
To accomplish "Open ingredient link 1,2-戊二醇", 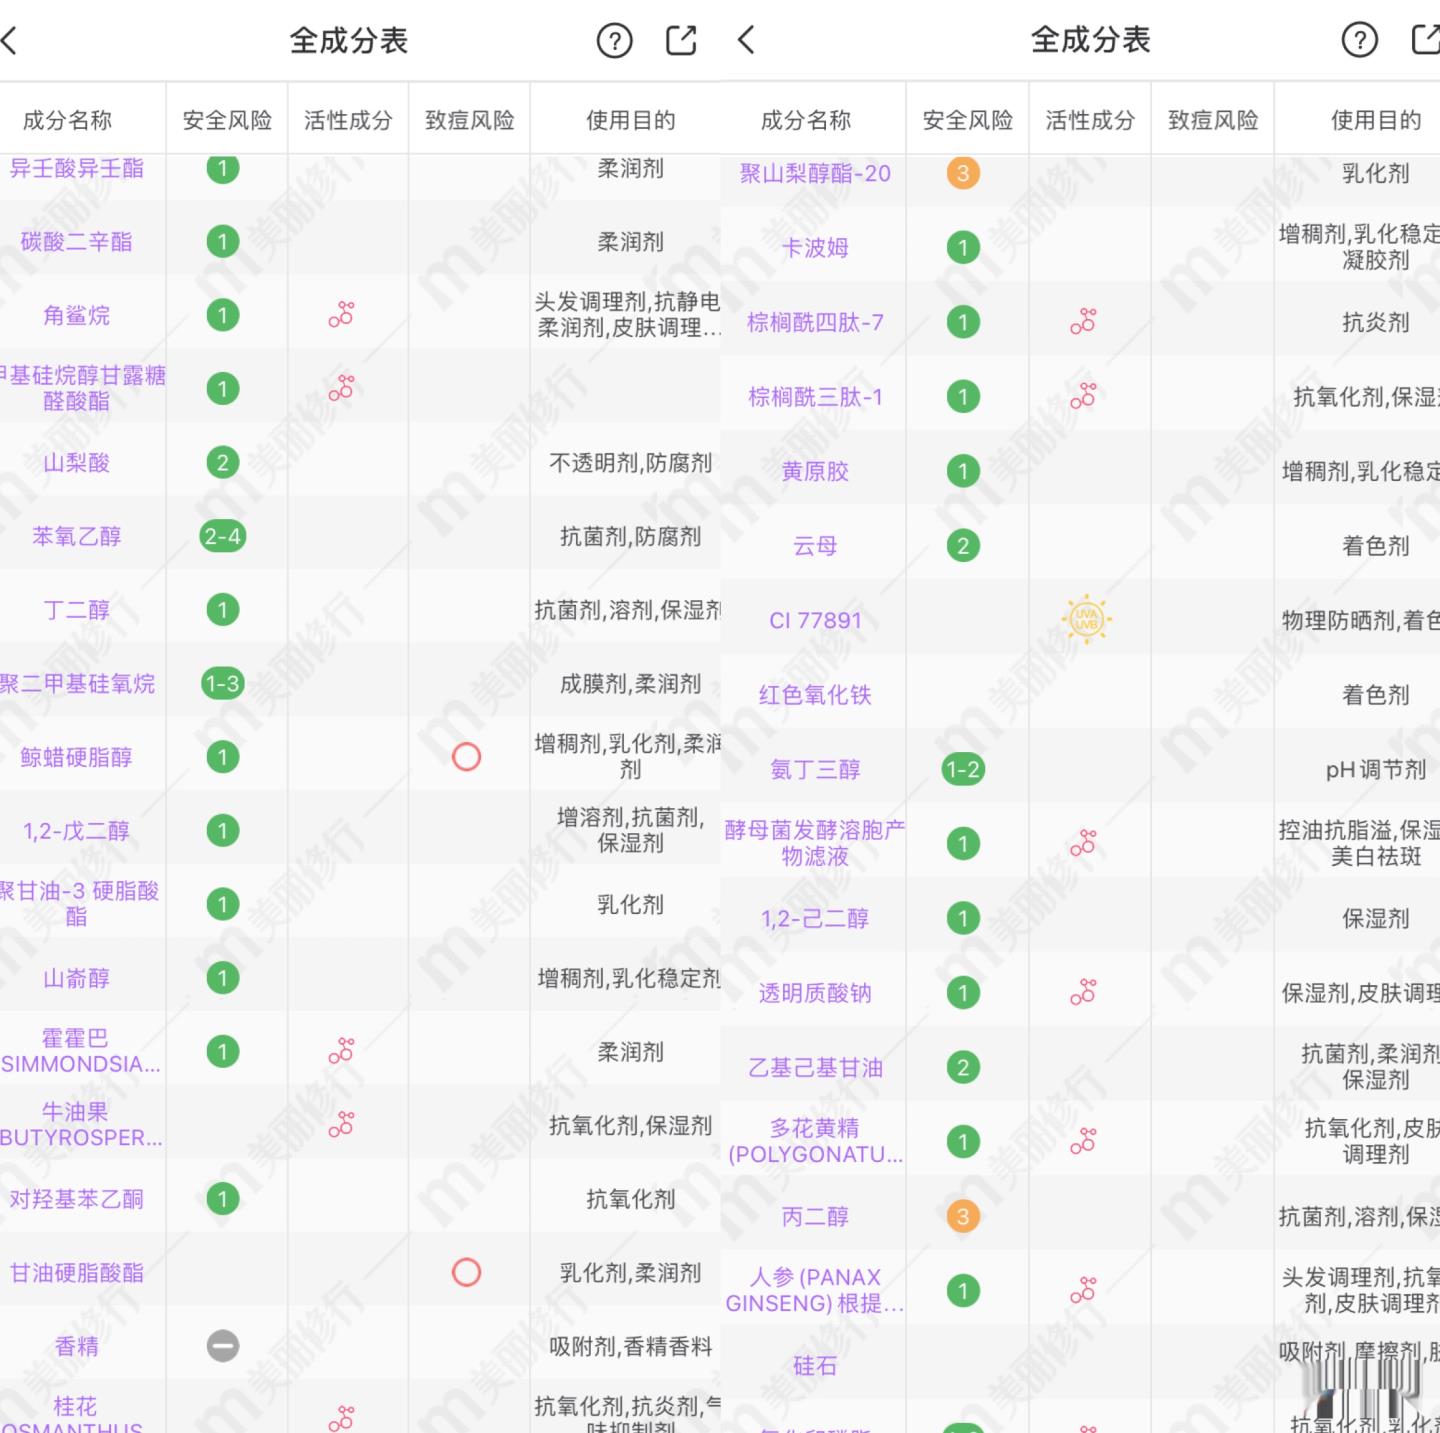I will click(x=77, y=831).
